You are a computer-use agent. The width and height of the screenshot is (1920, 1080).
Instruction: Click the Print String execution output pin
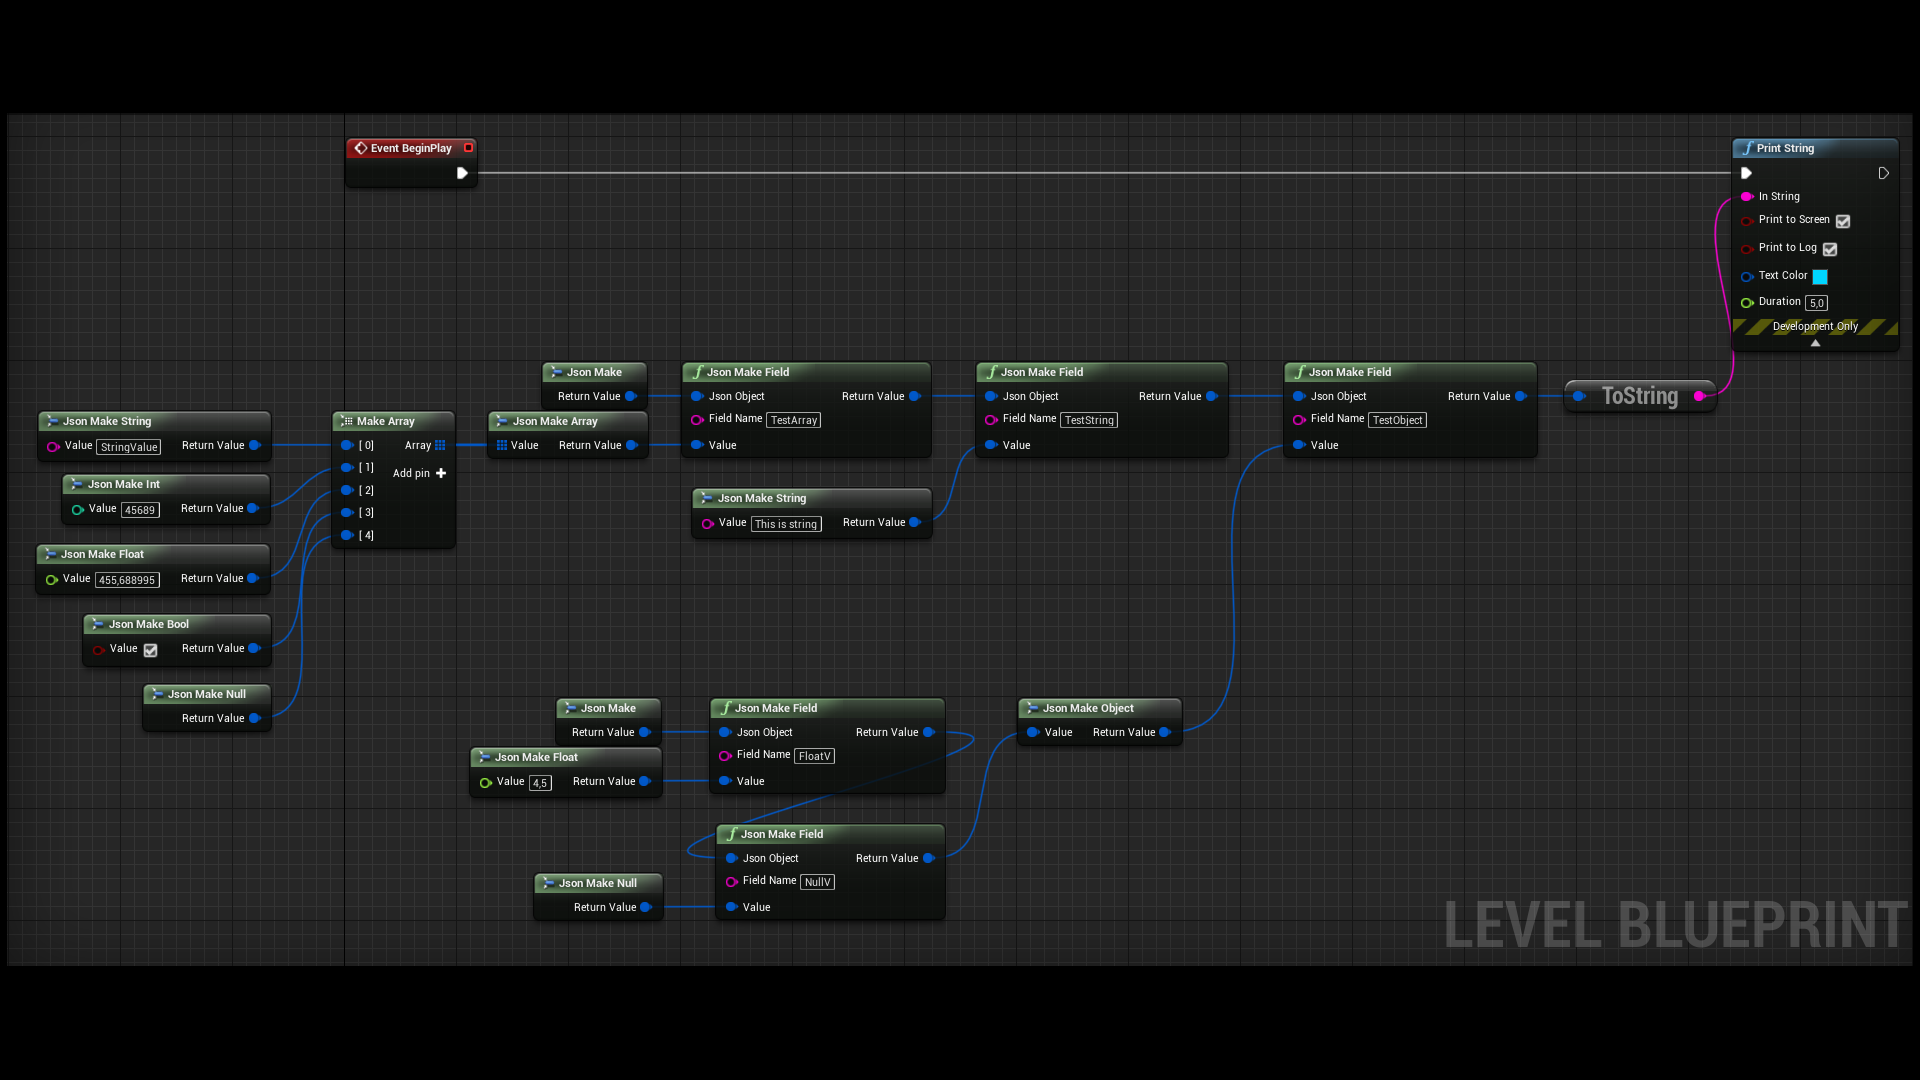pyautogui.click(x=1883, y=173)
